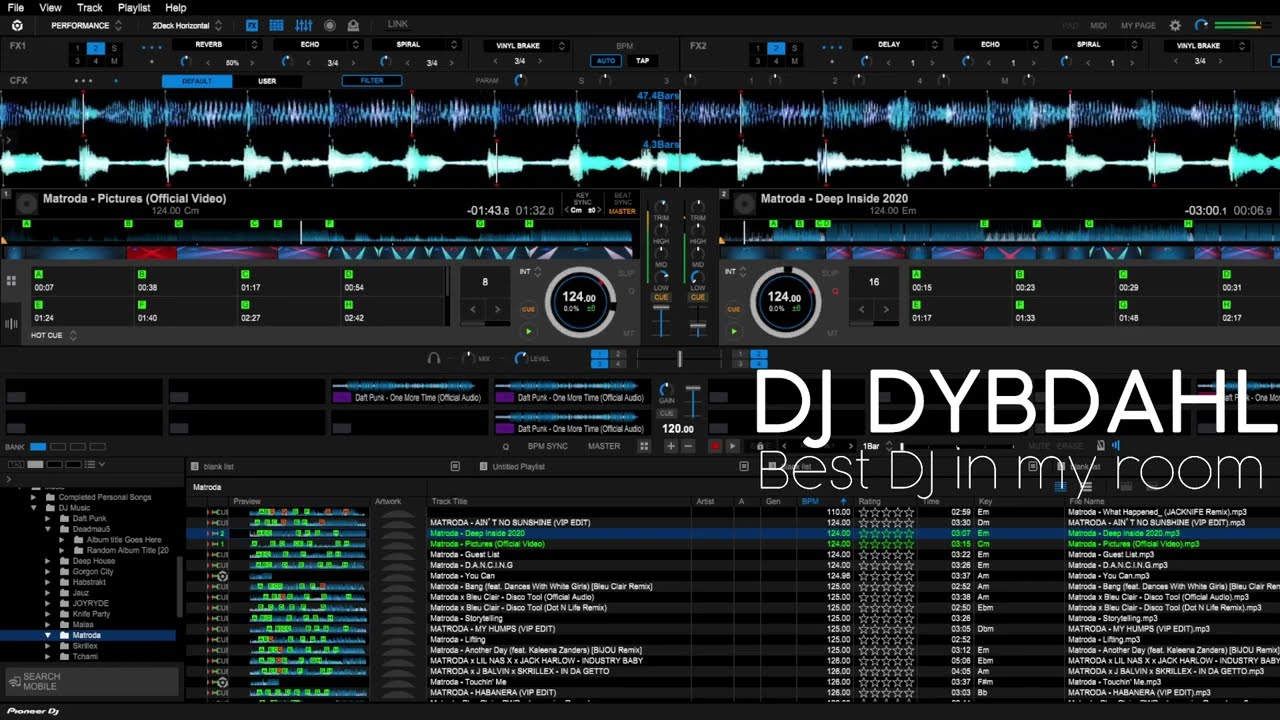Screen dimensions: 1280x720
Task: Trigger hot cue D at 00:54 on deck 1
Action: [393, 281]
